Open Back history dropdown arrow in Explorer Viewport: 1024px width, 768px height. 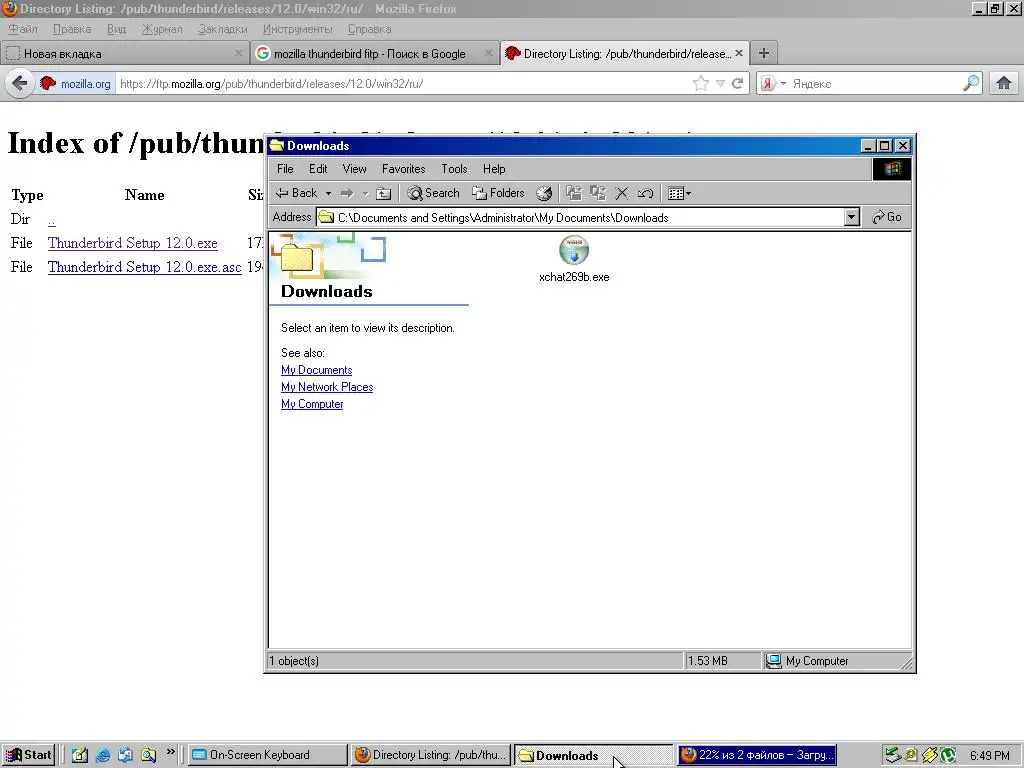click(328, 193)
